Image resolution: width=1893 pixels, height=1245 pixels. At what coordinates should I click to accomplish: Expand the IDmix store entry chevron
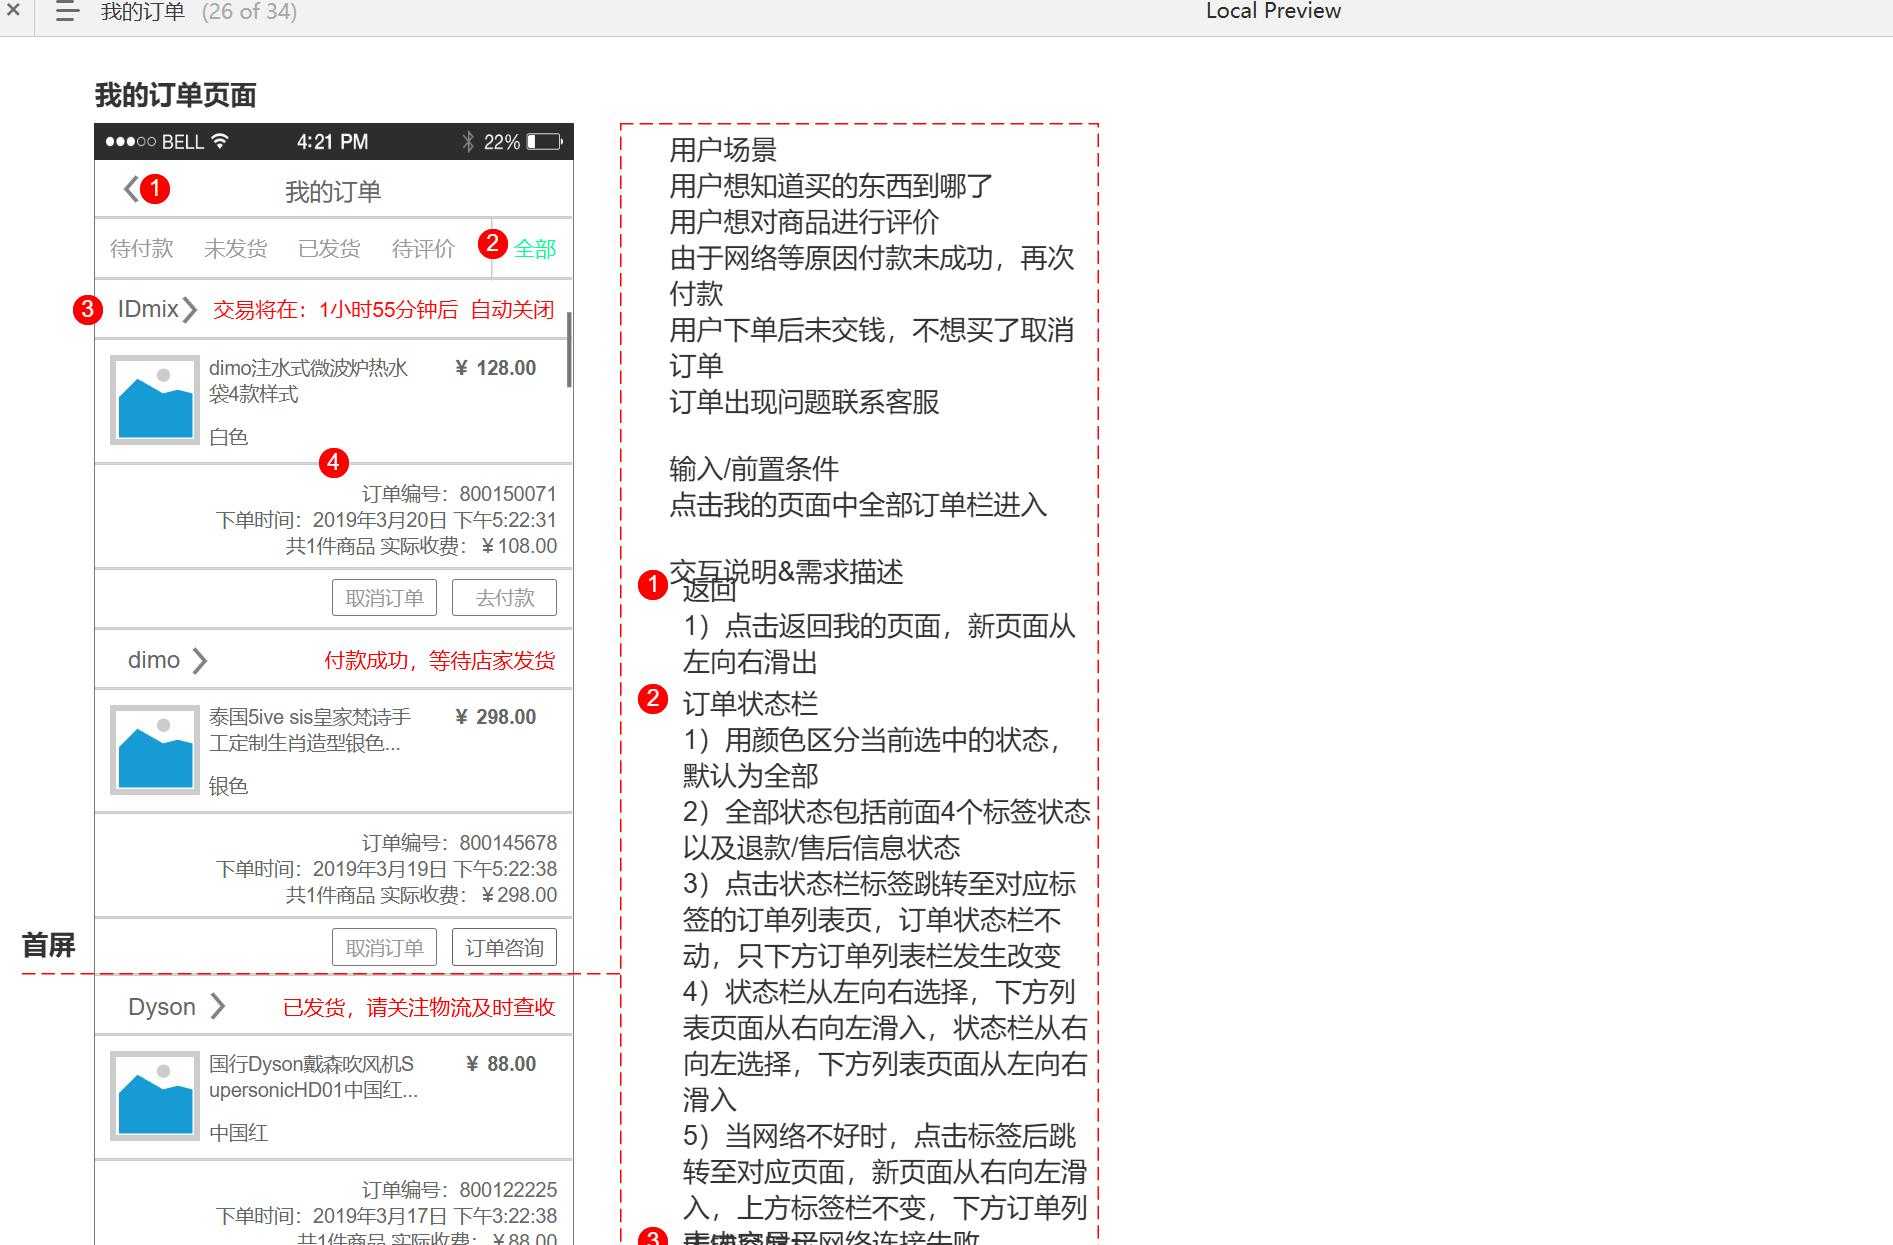point(190,309)
